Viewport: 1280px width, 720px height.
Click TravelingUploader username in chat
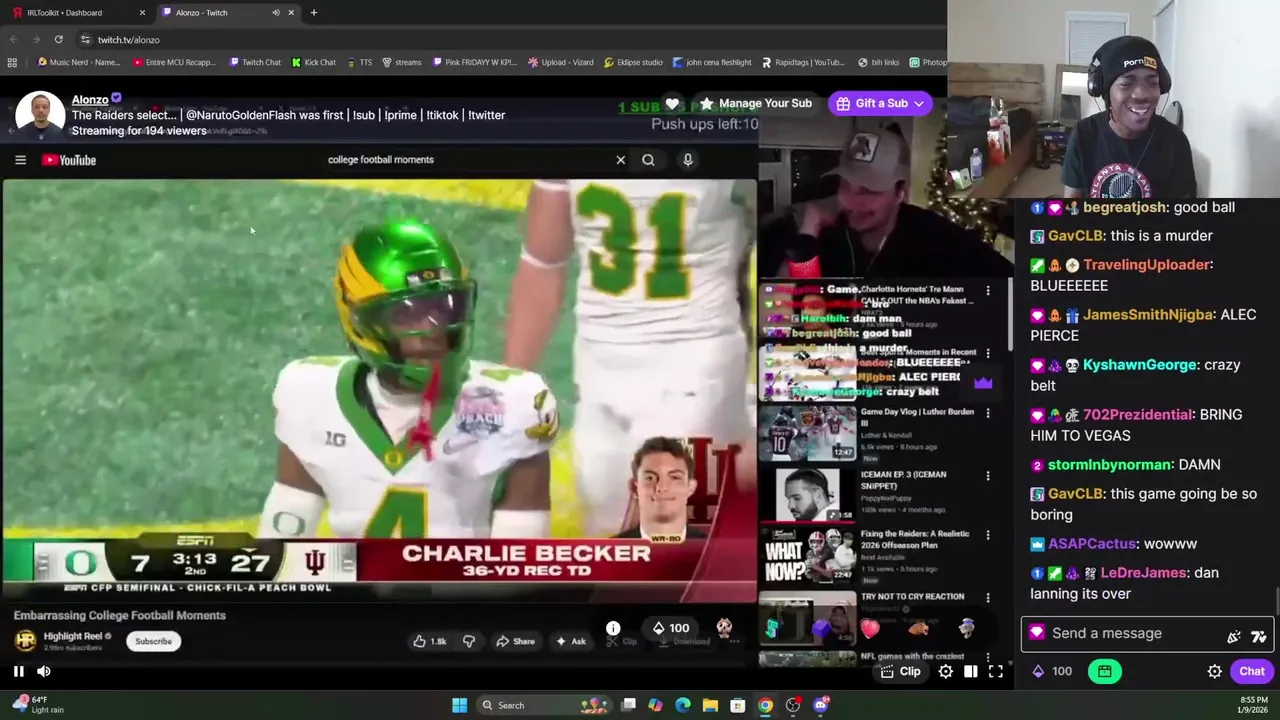pyautogui.click(x=1146, y=265)
